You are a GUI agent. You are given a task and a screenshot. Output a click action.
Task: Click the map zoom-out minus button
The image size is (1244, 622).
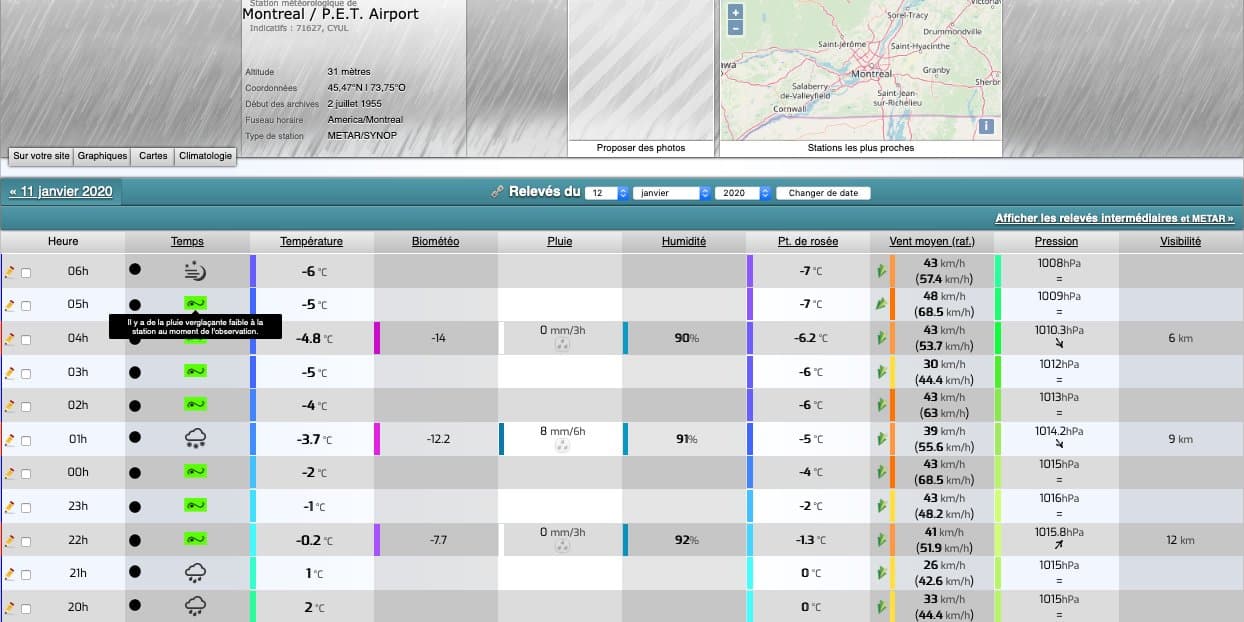point(736,29)
